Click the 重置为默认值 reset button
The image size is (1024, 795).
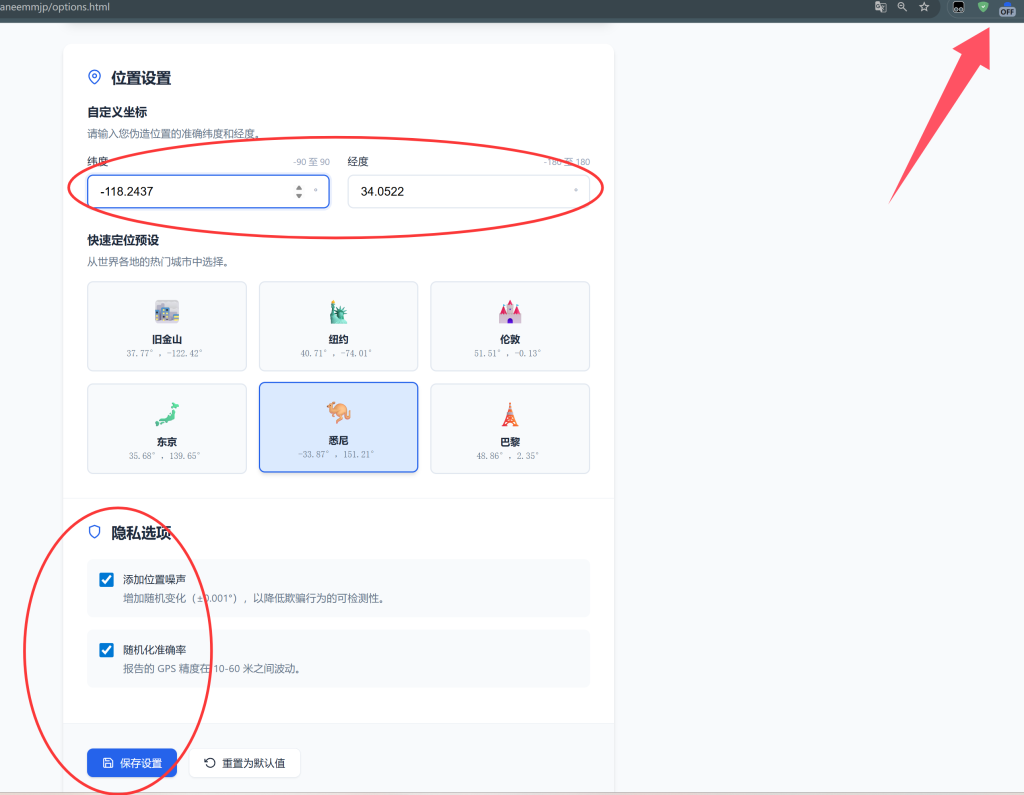click(x=244, y=762)
